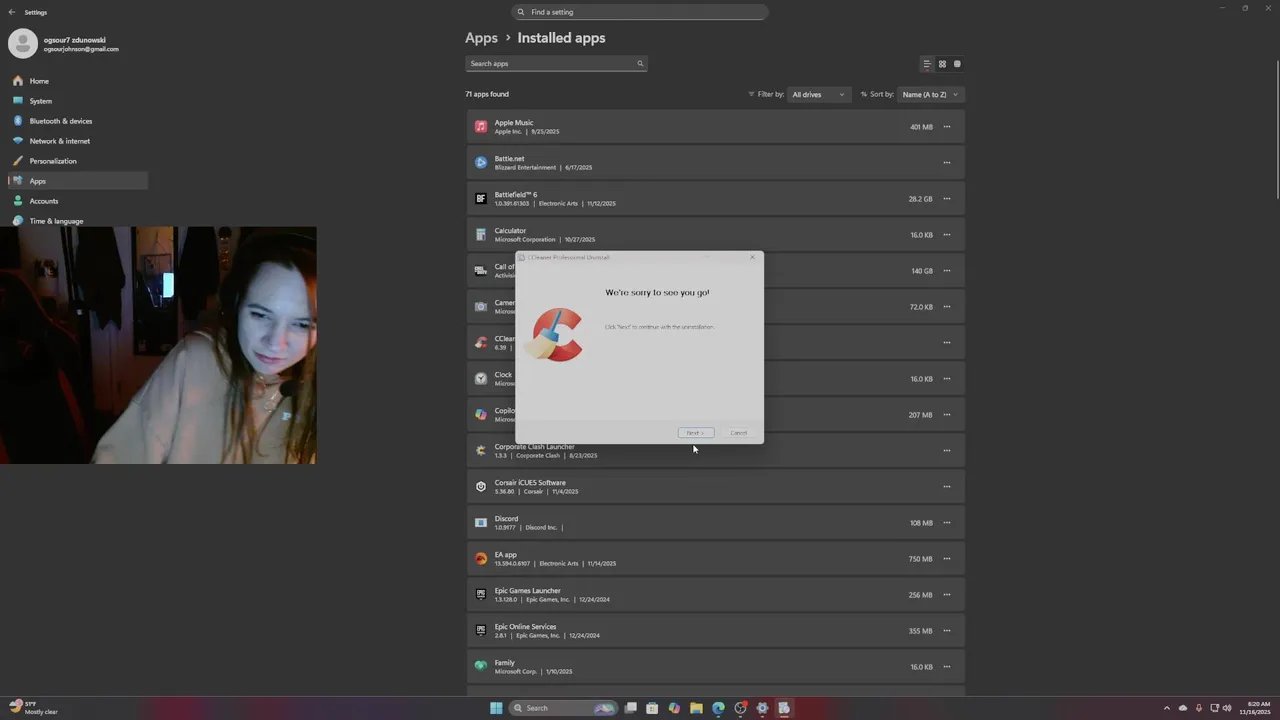Click the Windows Start button
Screen dimensions: 1280x720
point(496,708)
